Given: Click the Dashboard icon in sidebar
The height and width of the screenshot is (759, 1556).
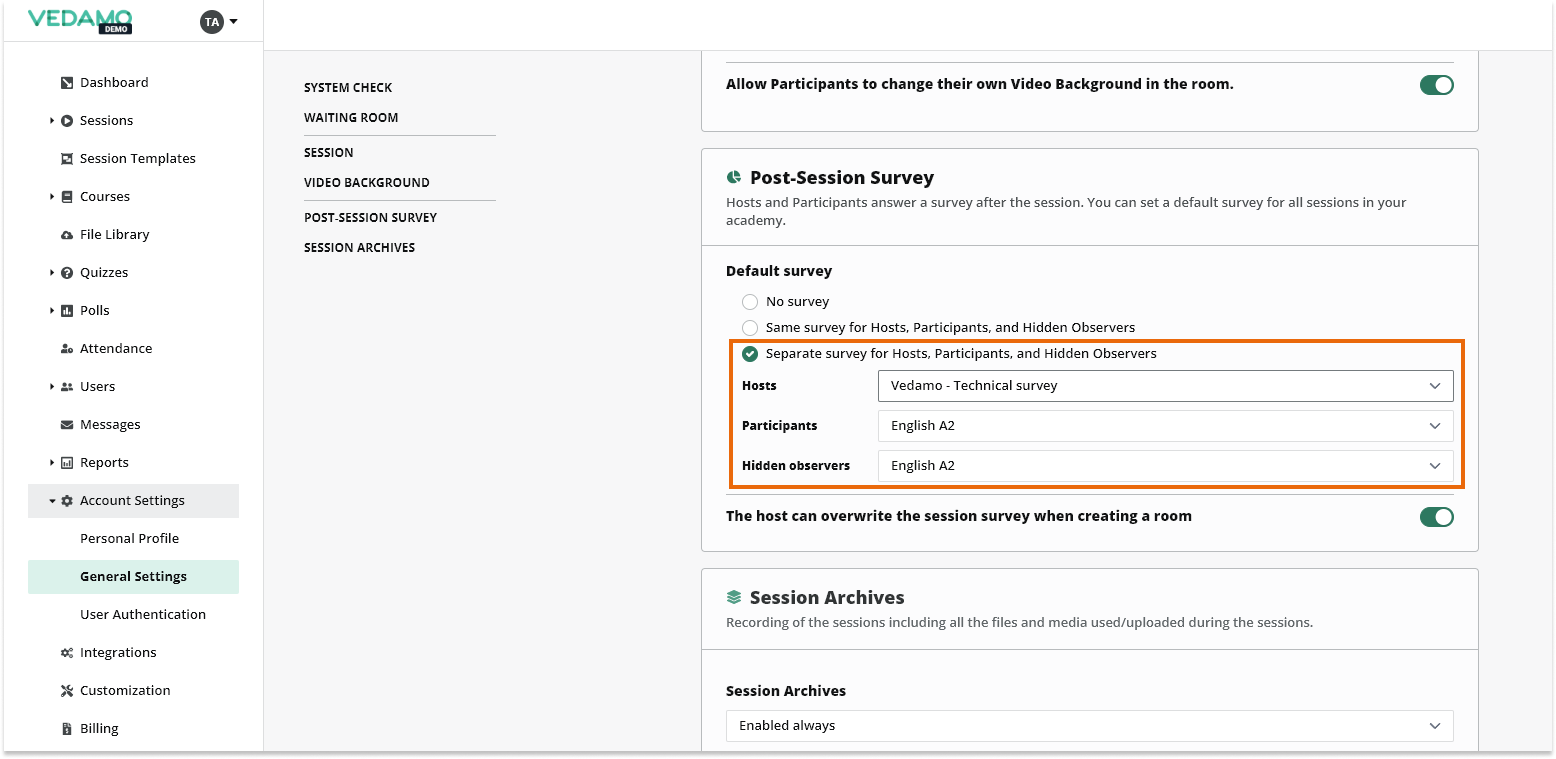Looking at the screenshot, I should point(67,83).
